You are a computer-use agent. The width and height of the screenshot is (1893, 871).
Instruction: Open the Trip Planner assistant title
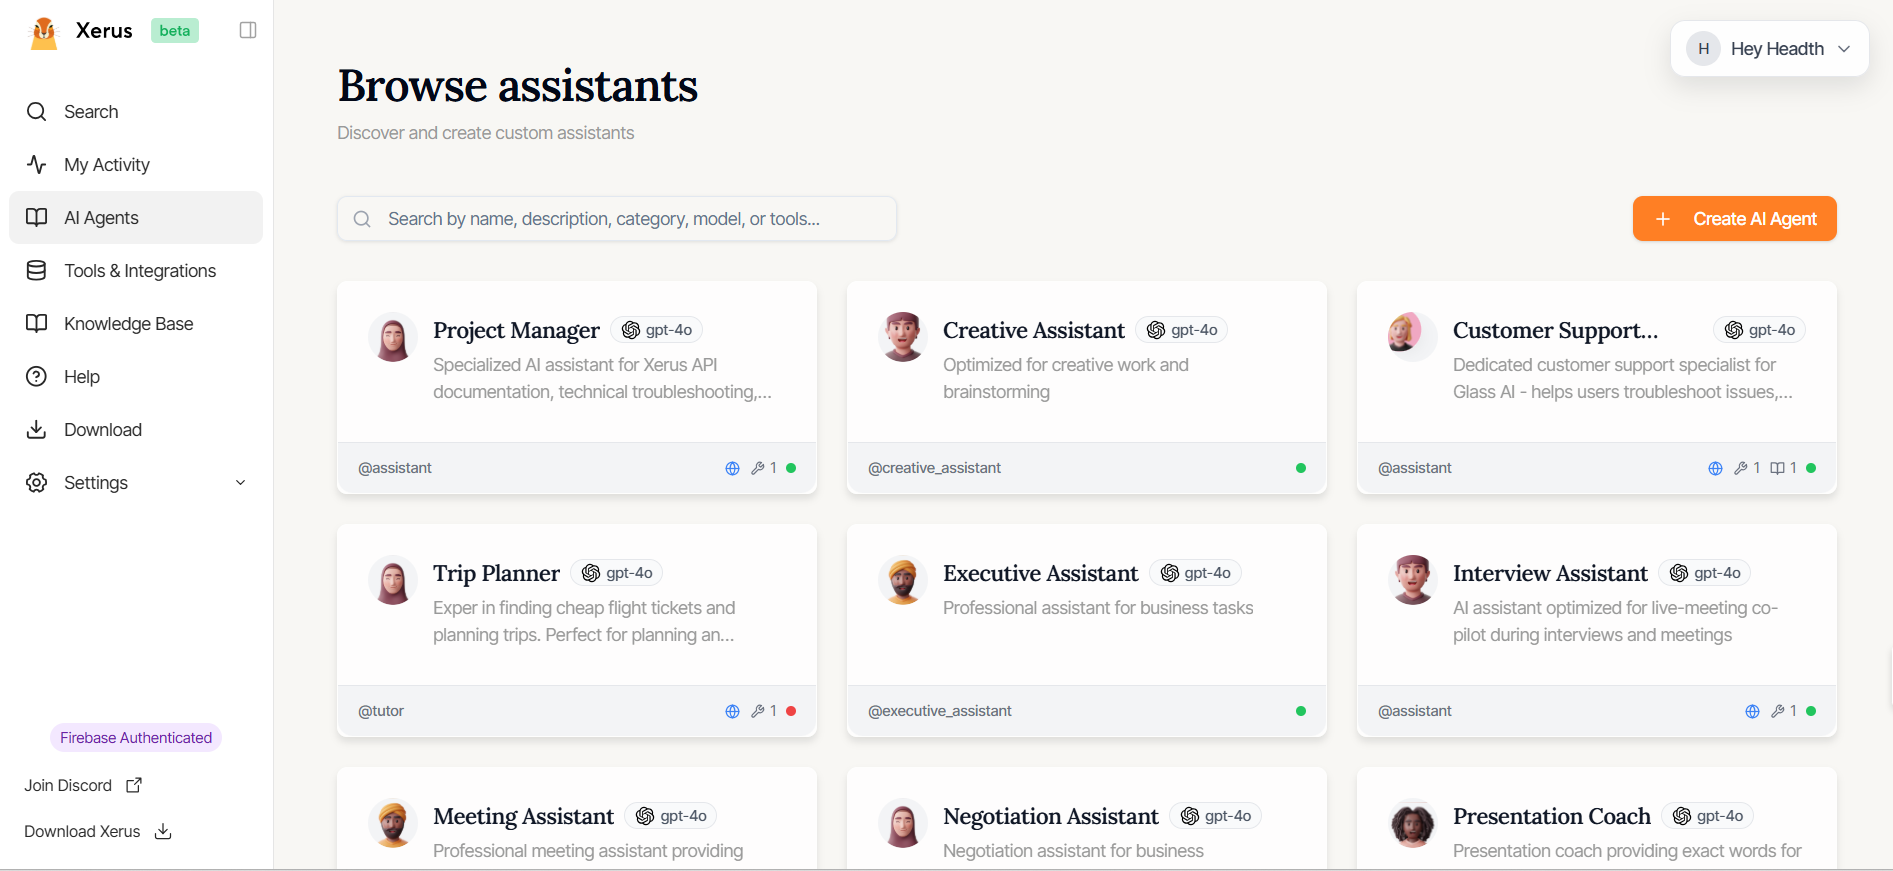point(496,573)
